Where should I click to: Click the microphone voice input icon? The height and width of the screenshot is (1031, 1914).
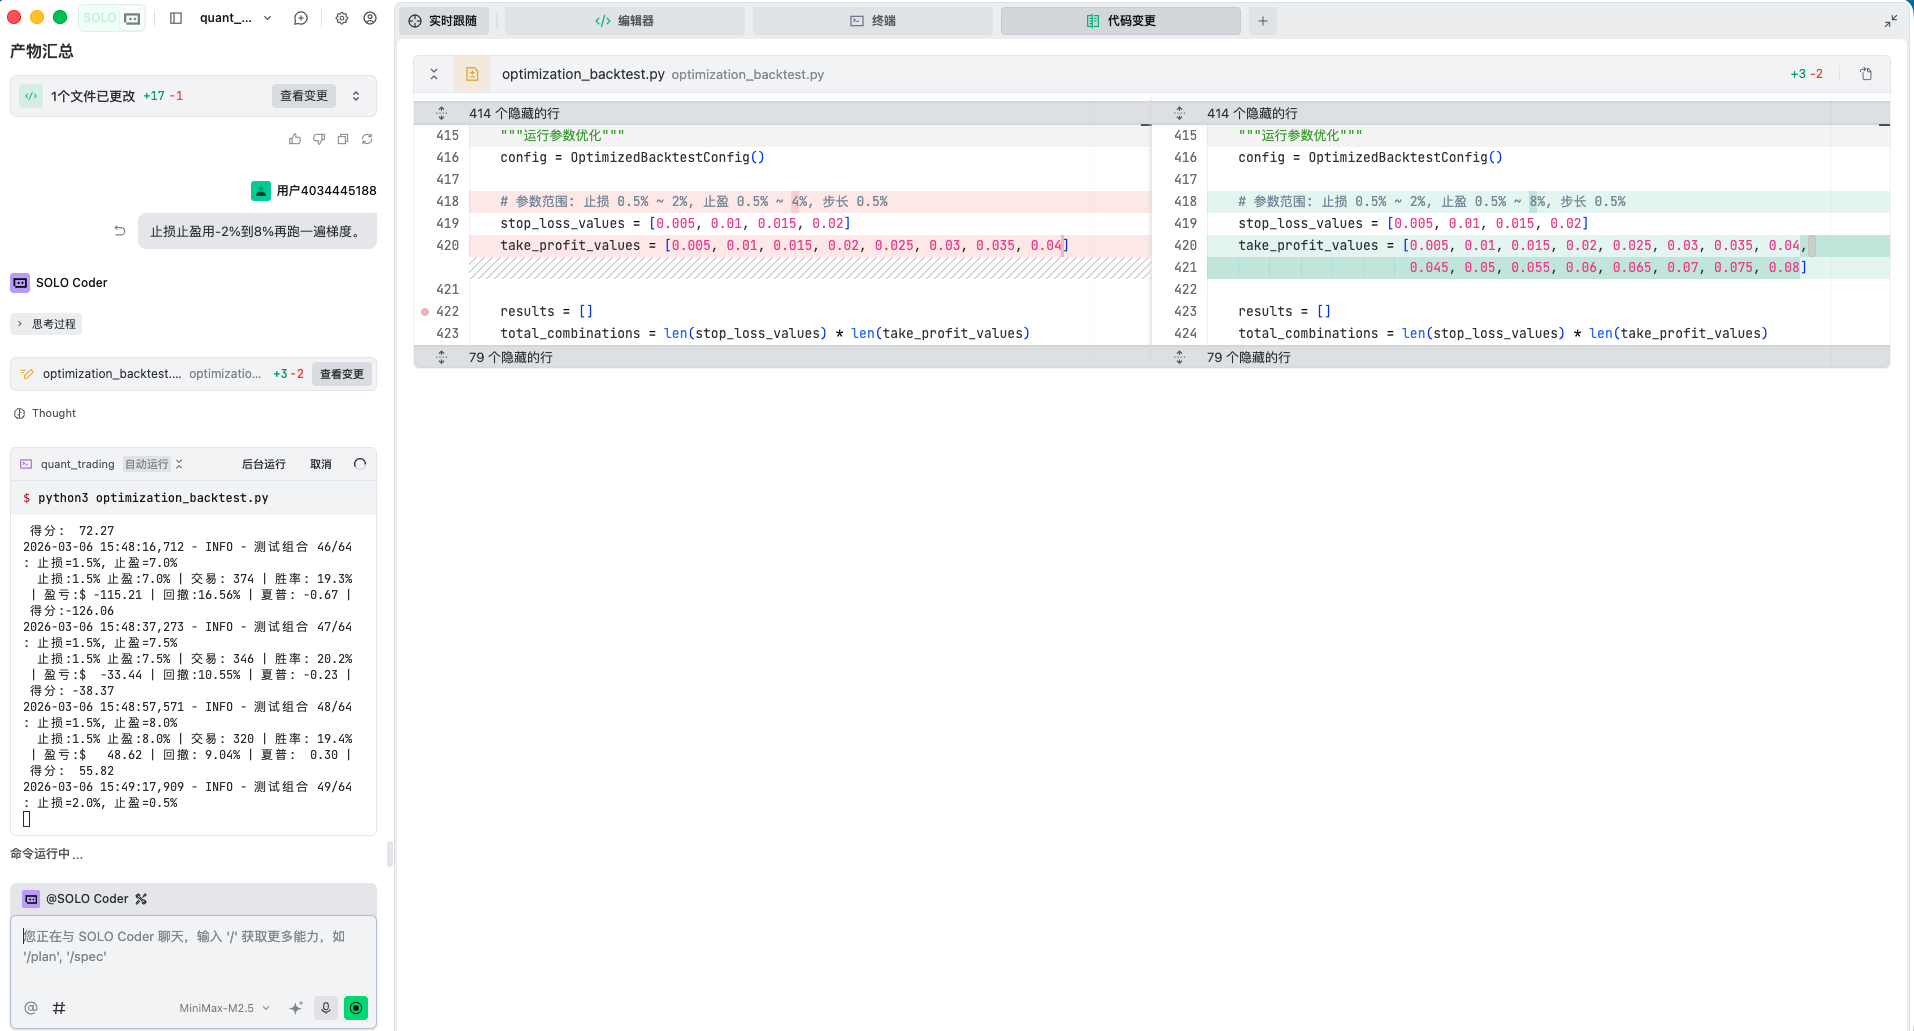tap(326, 1008)
